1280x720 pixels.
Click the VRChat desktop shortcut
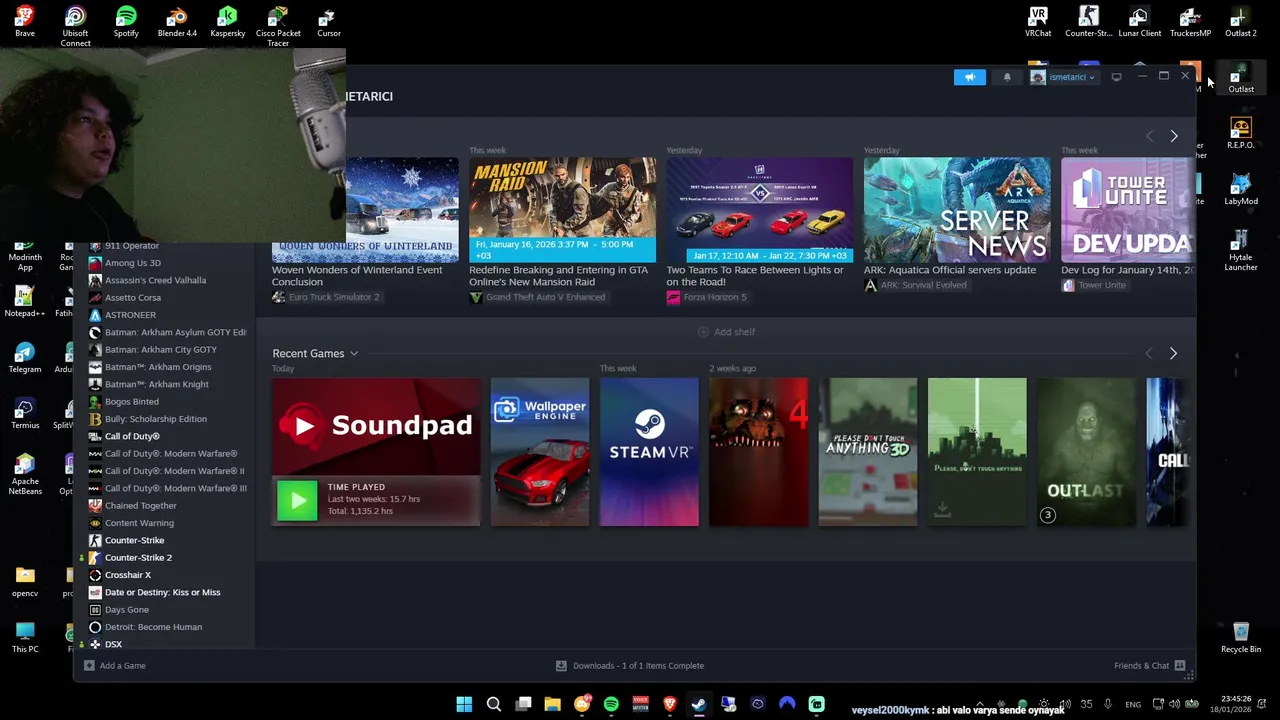click(x=1038, y=21)
